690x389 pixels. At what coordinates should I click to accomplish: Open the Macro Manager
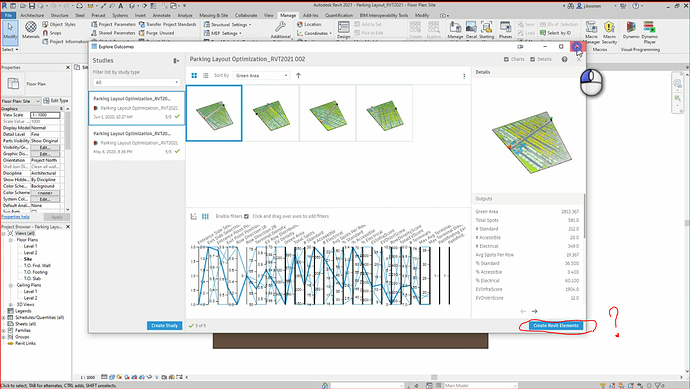click(x=591, y=33)
